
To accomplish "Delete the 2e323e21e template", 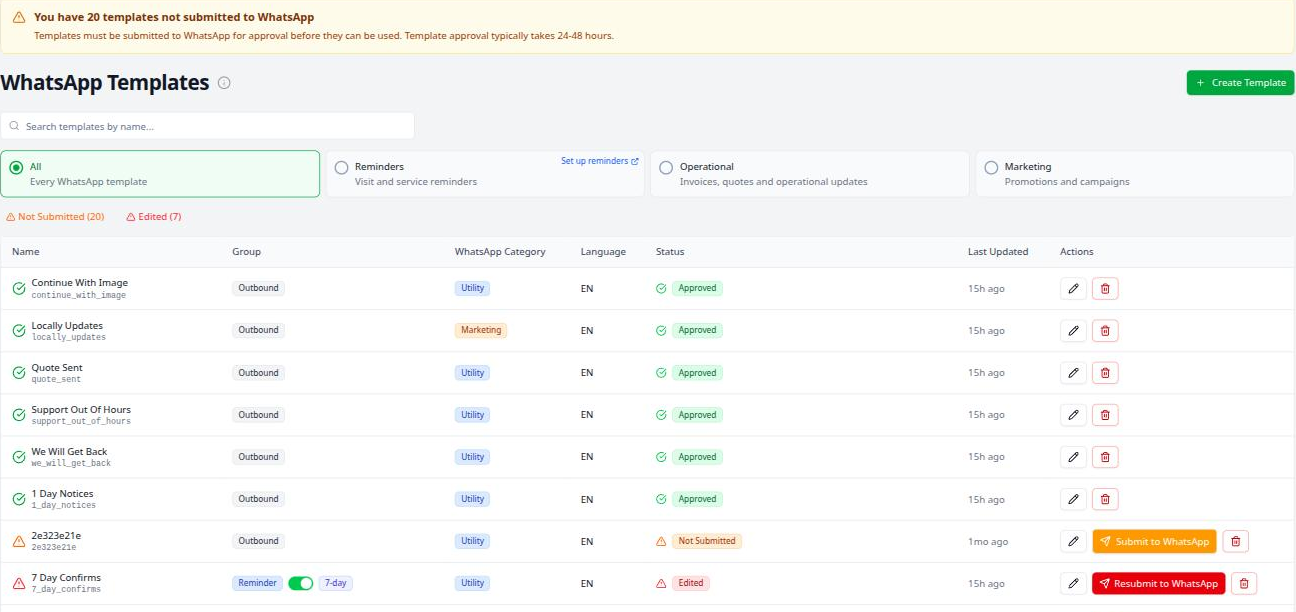I will pyautogui.click(x=1235, y=541).
